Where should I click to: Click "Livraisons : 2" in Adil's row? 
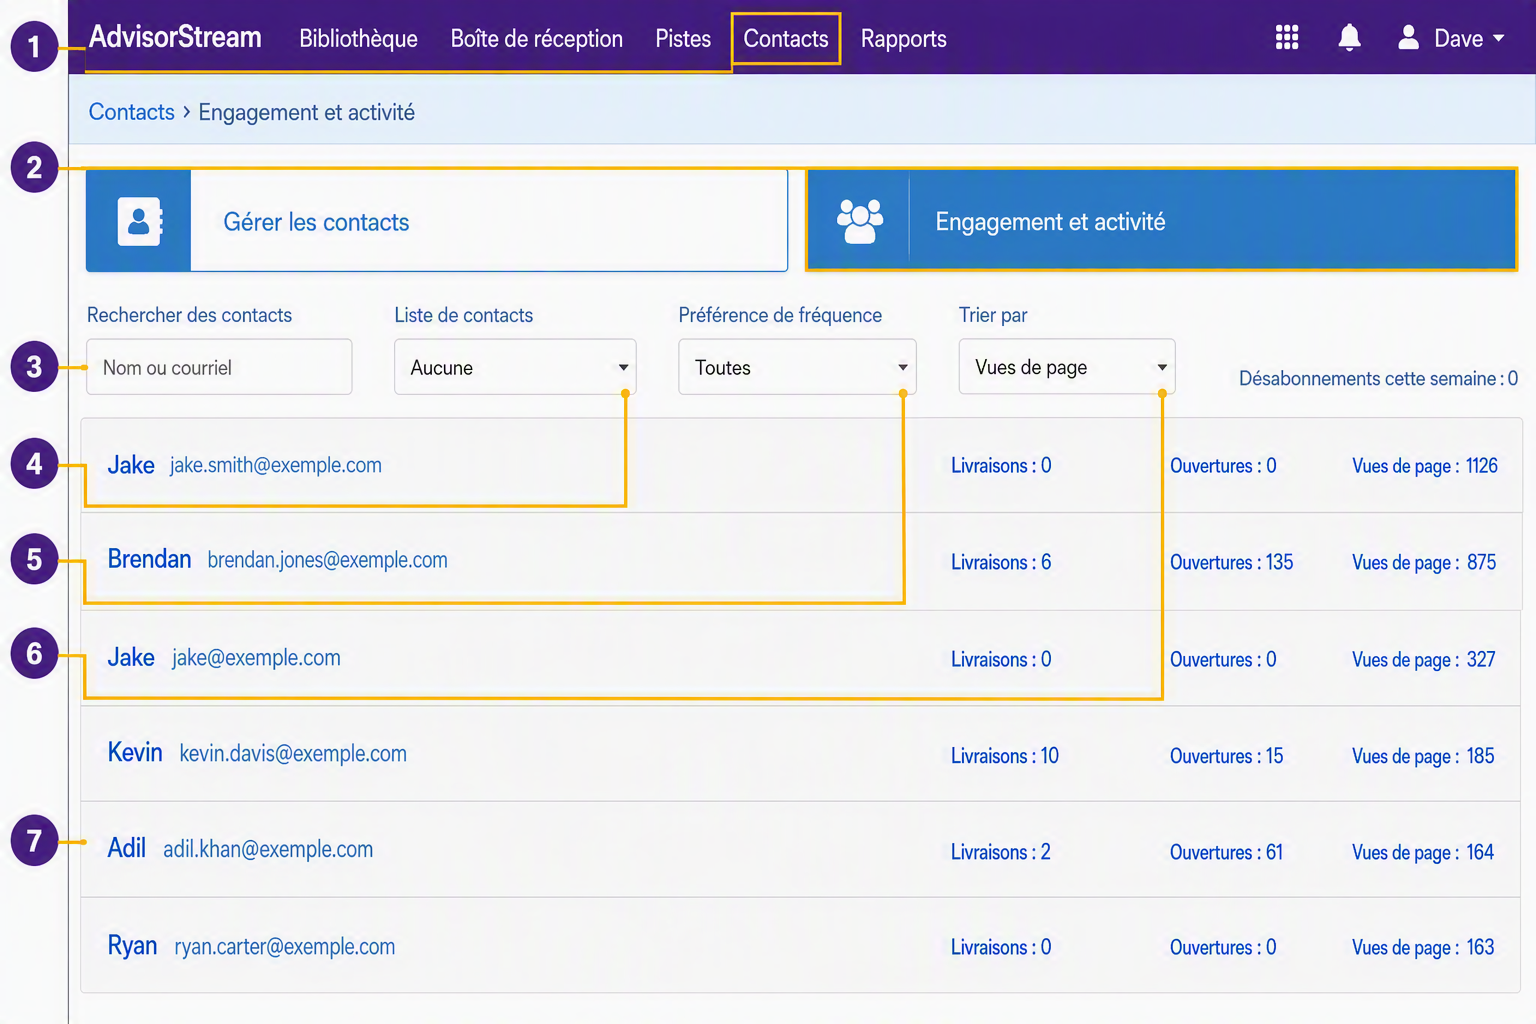pyautogui.click(x=1001, y=852)
